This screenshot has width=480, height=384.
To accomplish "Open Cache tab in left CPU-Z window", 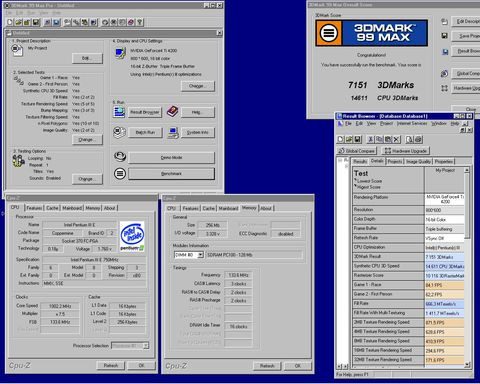I will (52, 208).
